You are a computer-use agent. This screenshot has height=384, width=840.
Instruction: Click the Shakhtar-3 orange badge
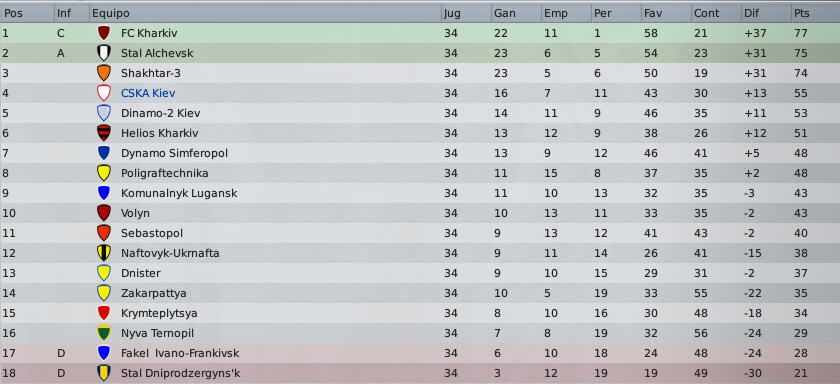coord(103,73)
